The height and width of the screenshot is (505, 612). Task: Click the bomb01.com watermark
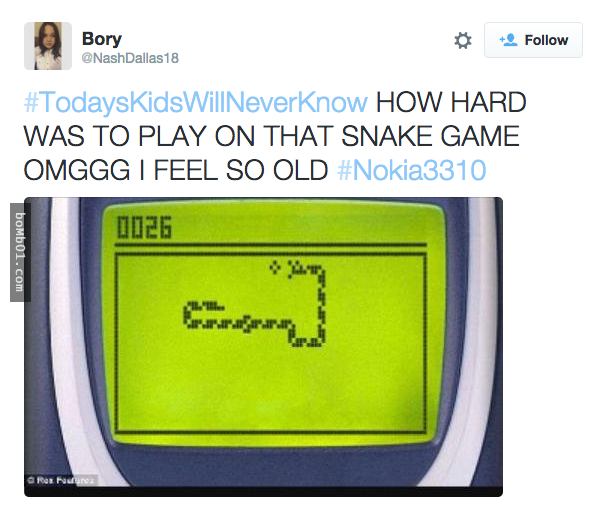click(x=20, y=252)
